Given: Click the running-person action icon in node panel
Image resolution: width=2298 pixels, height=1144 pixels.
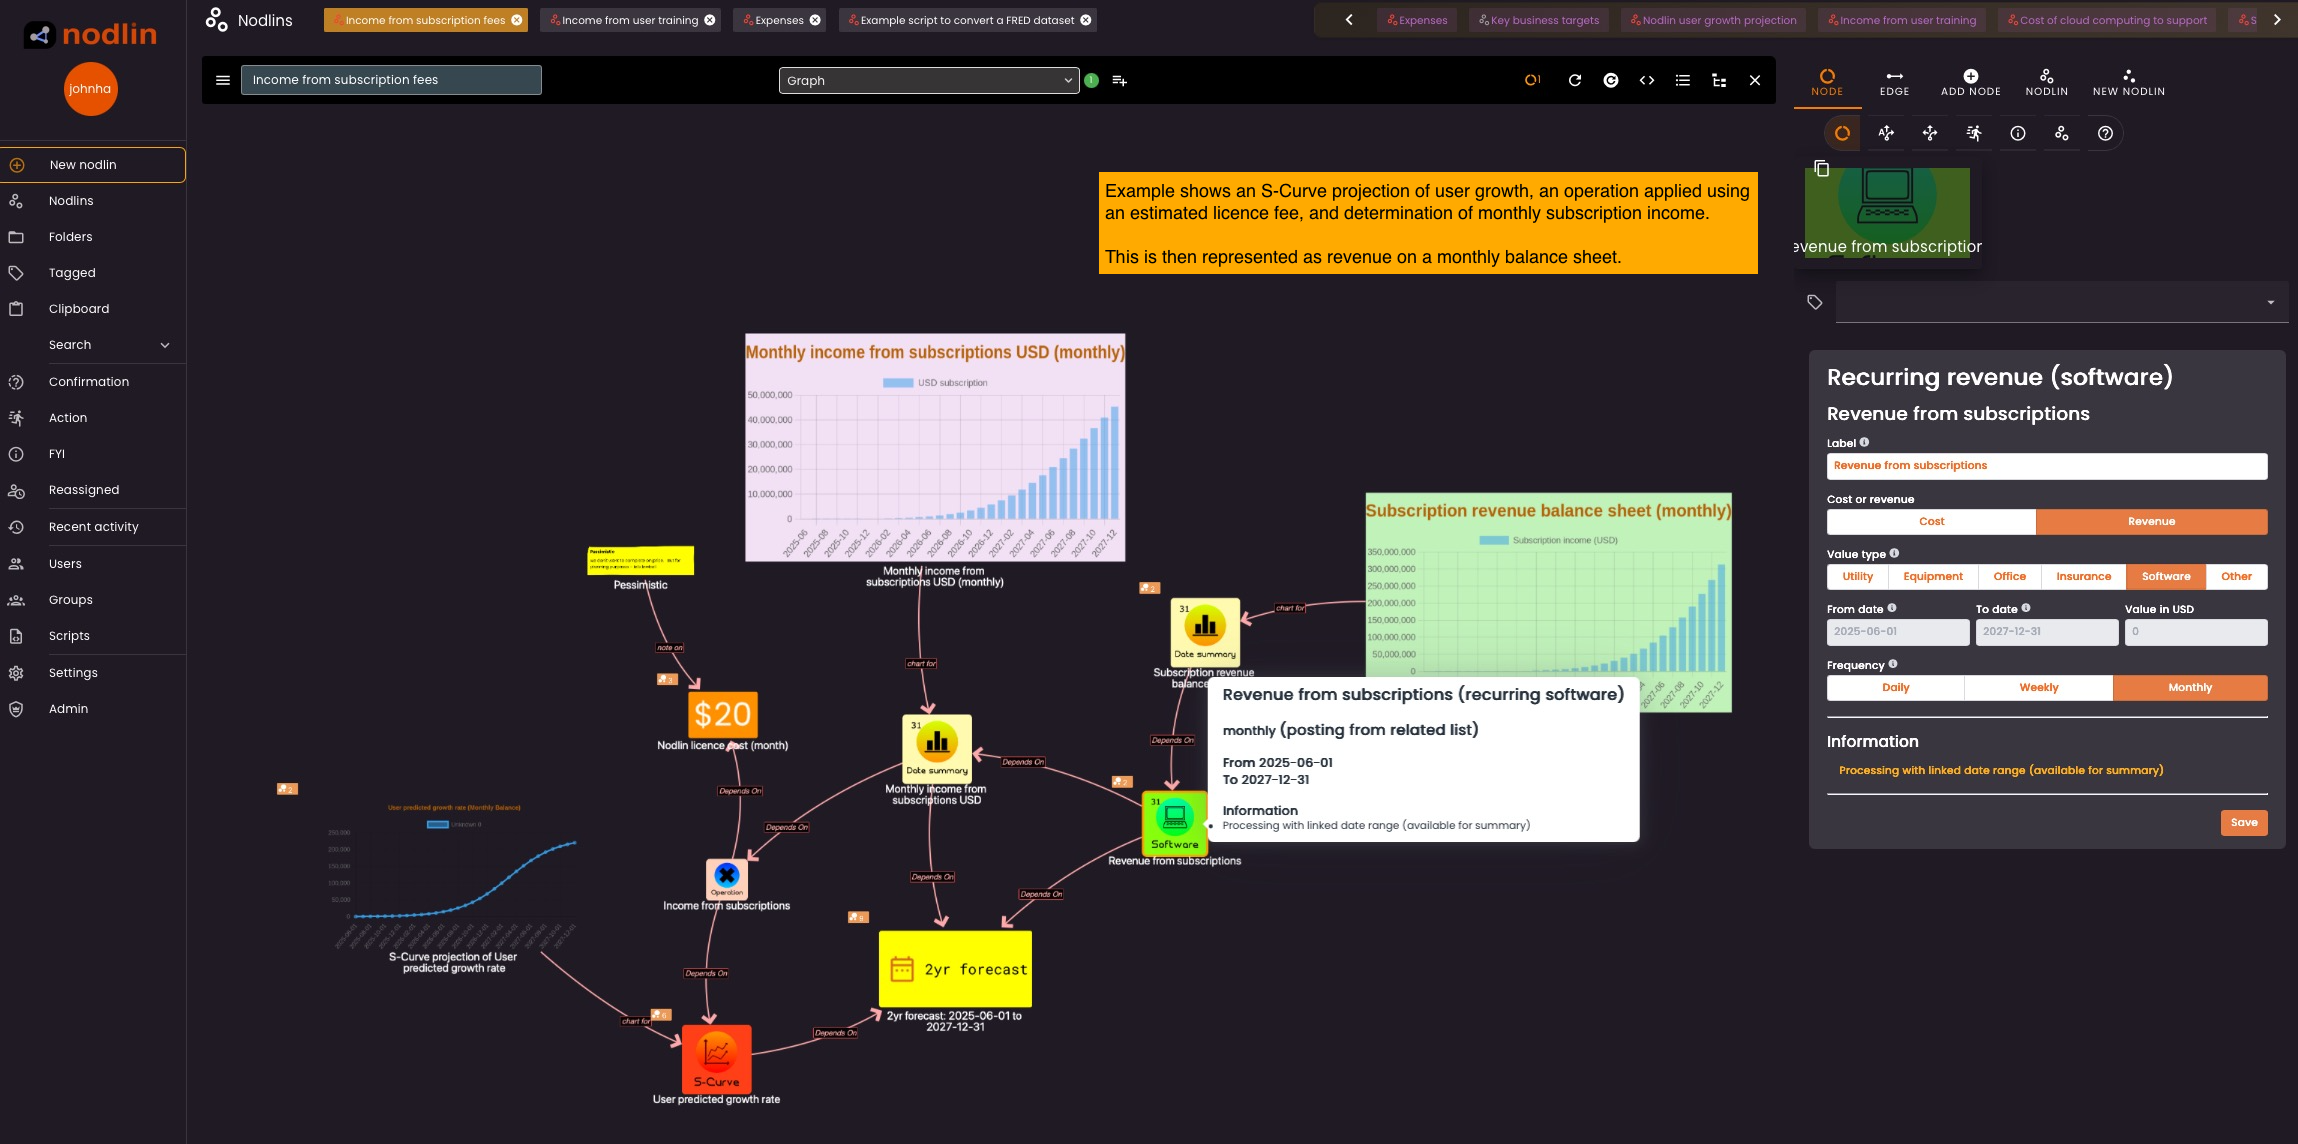Looking at the screenshot, I should pyautogui.click(x=1973, y=133).
